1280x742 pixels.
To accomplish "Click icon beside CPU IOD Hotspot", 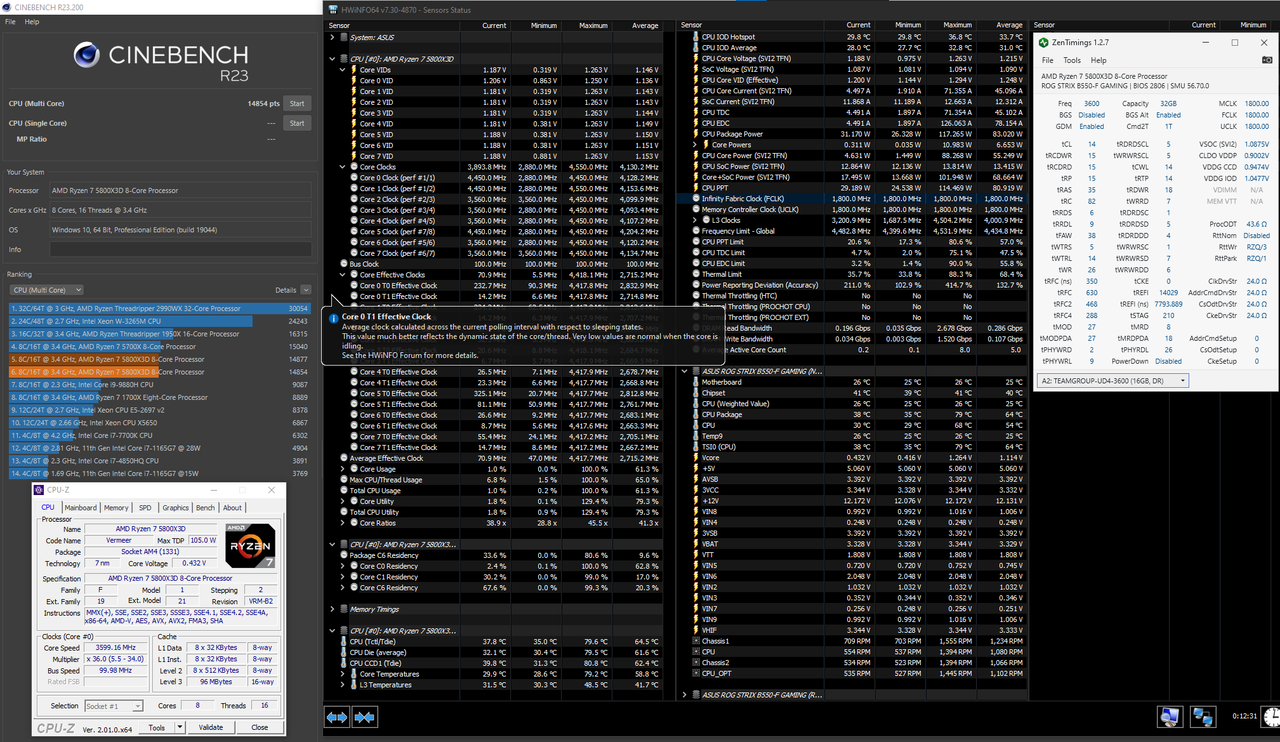I will point(695,37).
